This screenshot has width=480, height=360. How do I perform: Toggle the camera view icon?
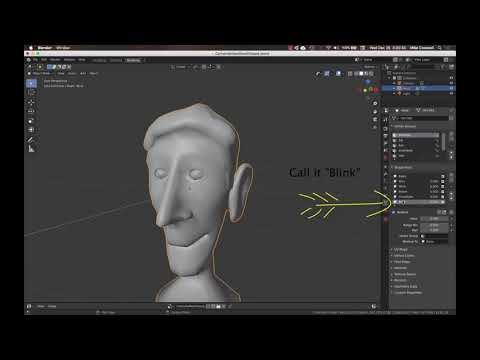tap(375, 120)
